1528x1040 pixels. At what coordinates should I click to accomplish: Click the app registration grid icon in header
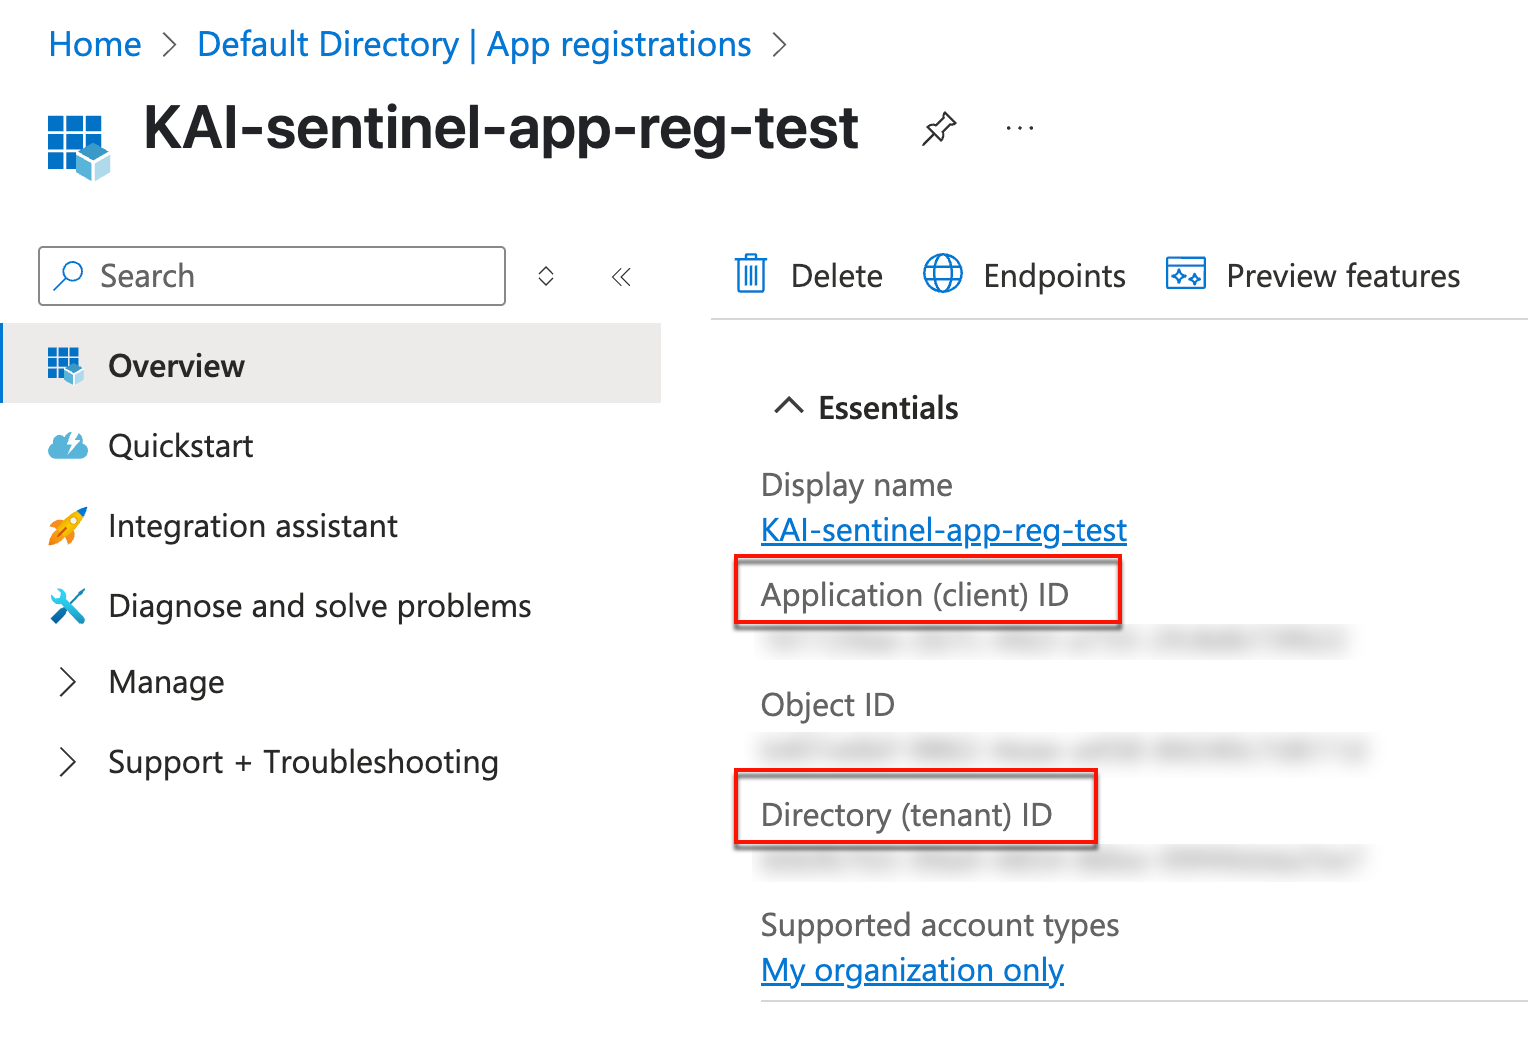pos(78,146)
